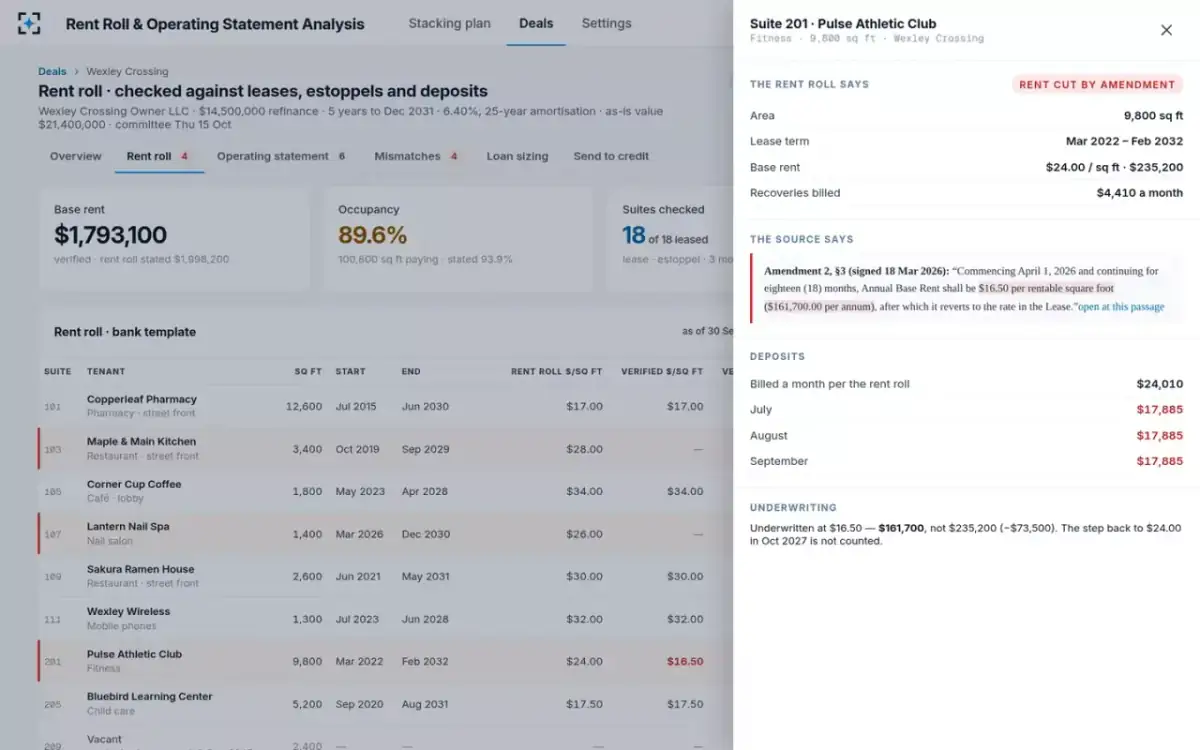This screenshot has width=1200, height=750.
Task: Click the 'Rent cut by amendment' badge
Action: coord(1097,85)
